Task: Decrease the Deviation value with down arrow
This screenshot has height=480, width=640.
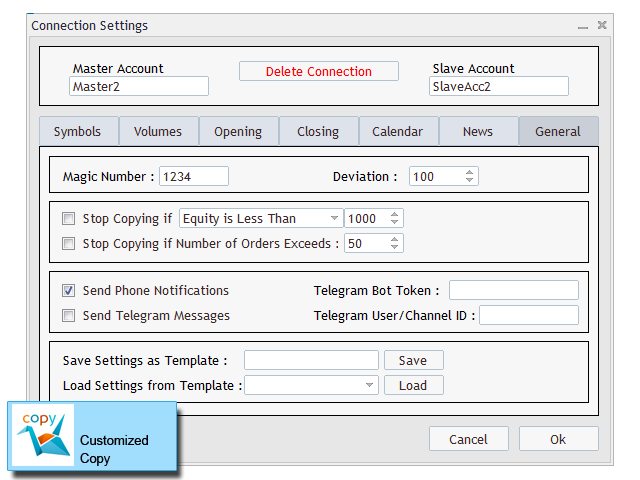Action: pyautogui.click(x=469, y=180)
